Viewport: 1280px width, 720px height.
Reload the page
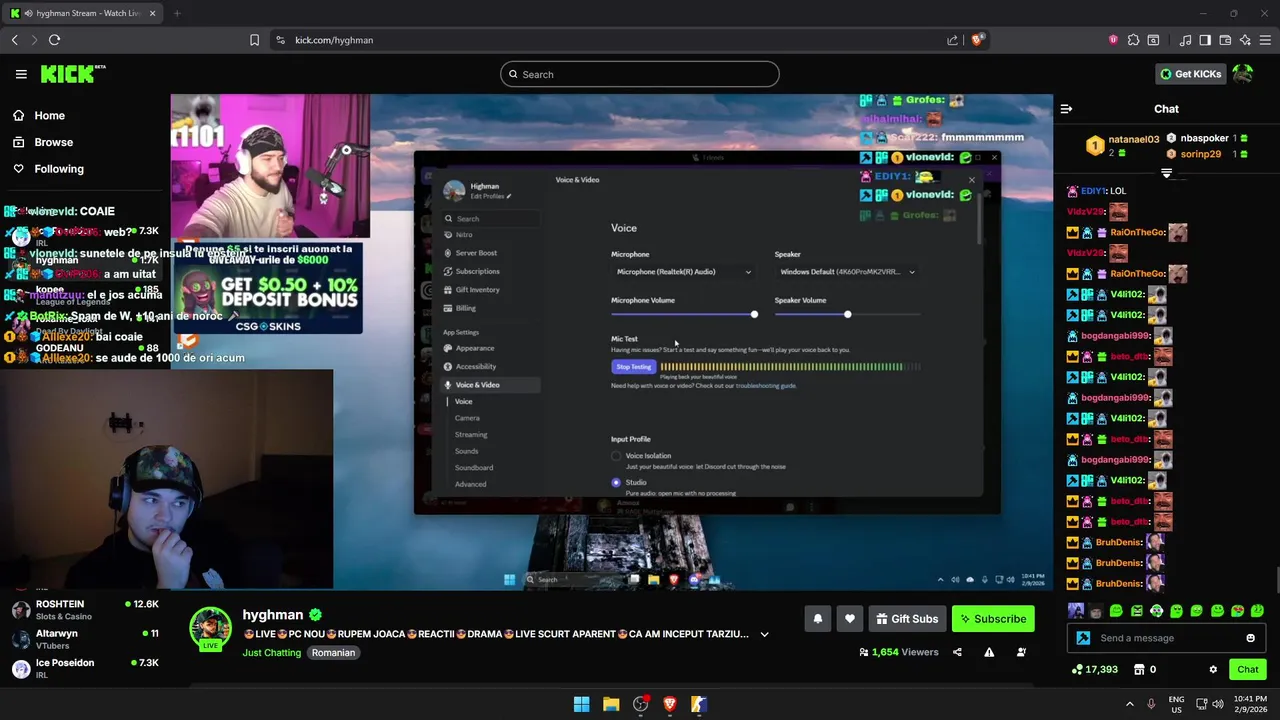pyautogui.click(x=54, y=40)
